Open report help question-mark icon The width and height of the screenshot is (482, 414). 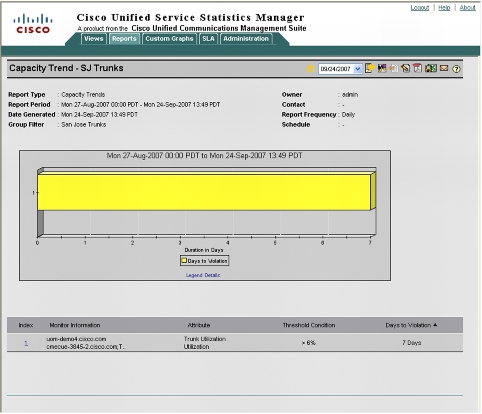[x=456, y=69]
